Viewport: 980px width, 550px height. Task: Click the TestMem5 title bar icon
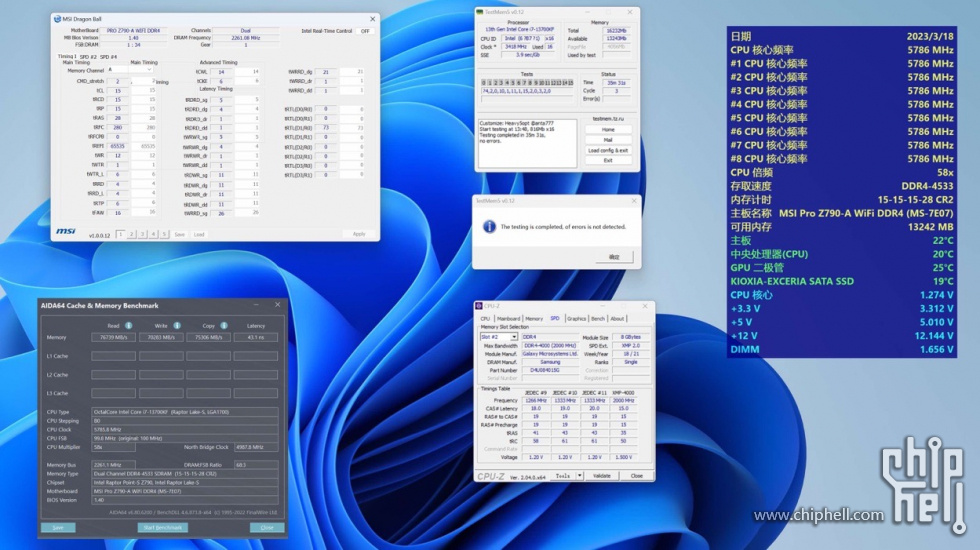click(479, 12)
